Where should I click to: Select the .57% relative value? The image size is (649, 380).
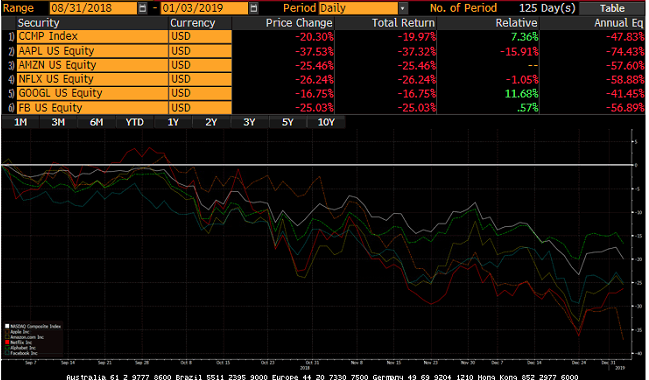527,108
